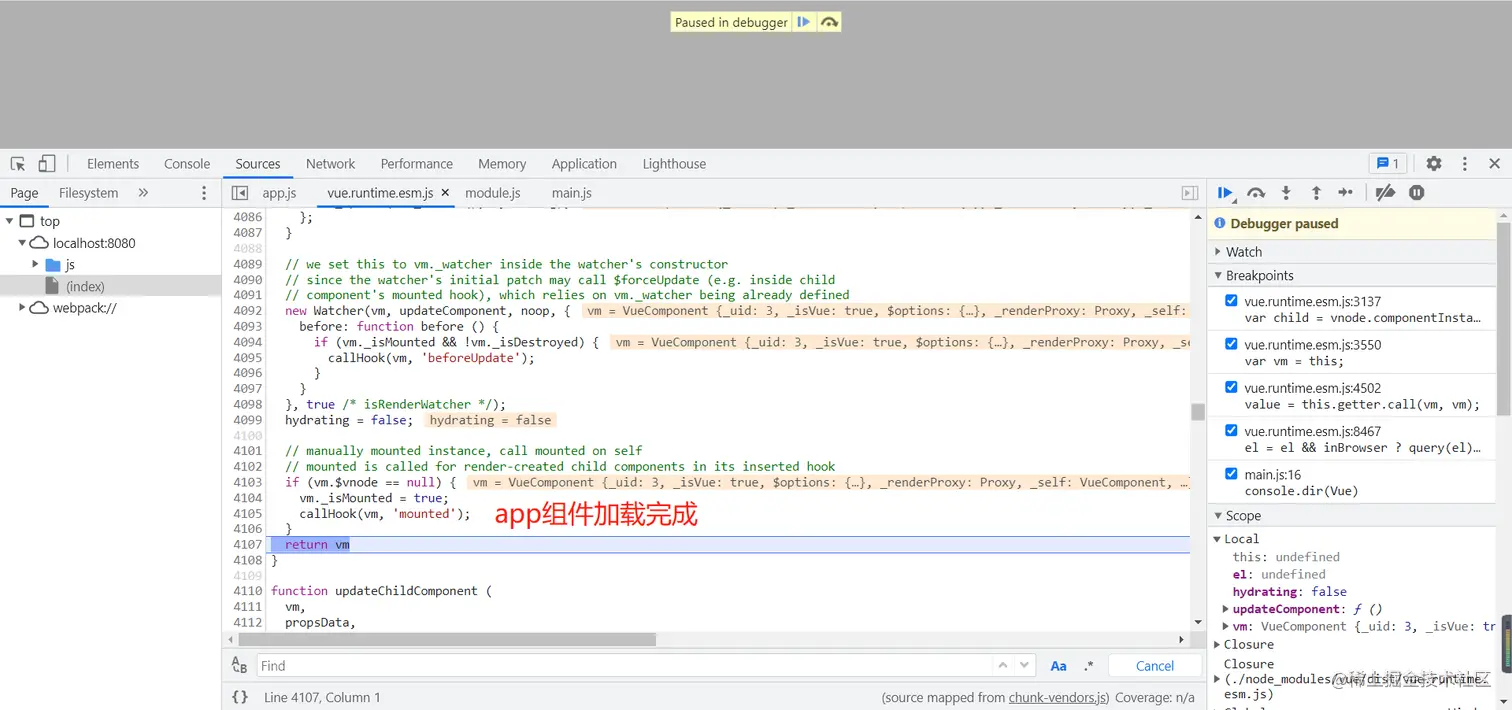
Task: Collapse Local scope group
Action: pyautogui.click(x=1217, y=539)
